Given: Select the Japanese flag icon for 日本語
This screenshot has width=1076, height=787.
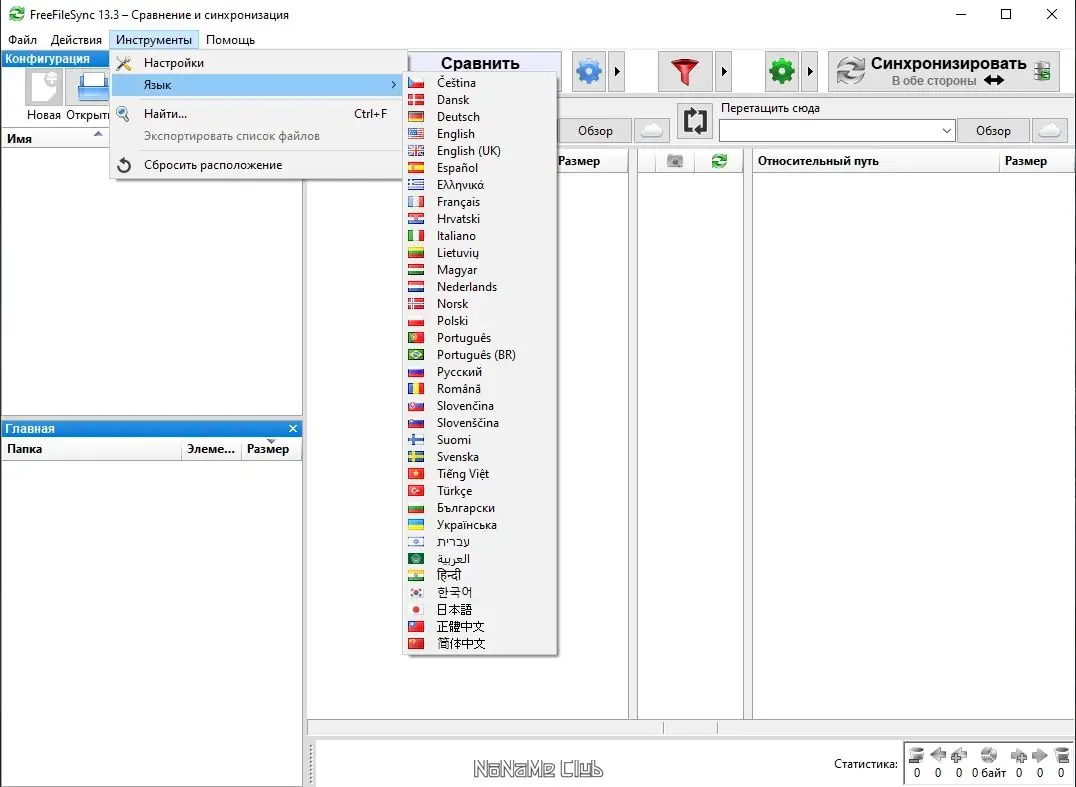Looking at the screenshot, I should point(416,609).
